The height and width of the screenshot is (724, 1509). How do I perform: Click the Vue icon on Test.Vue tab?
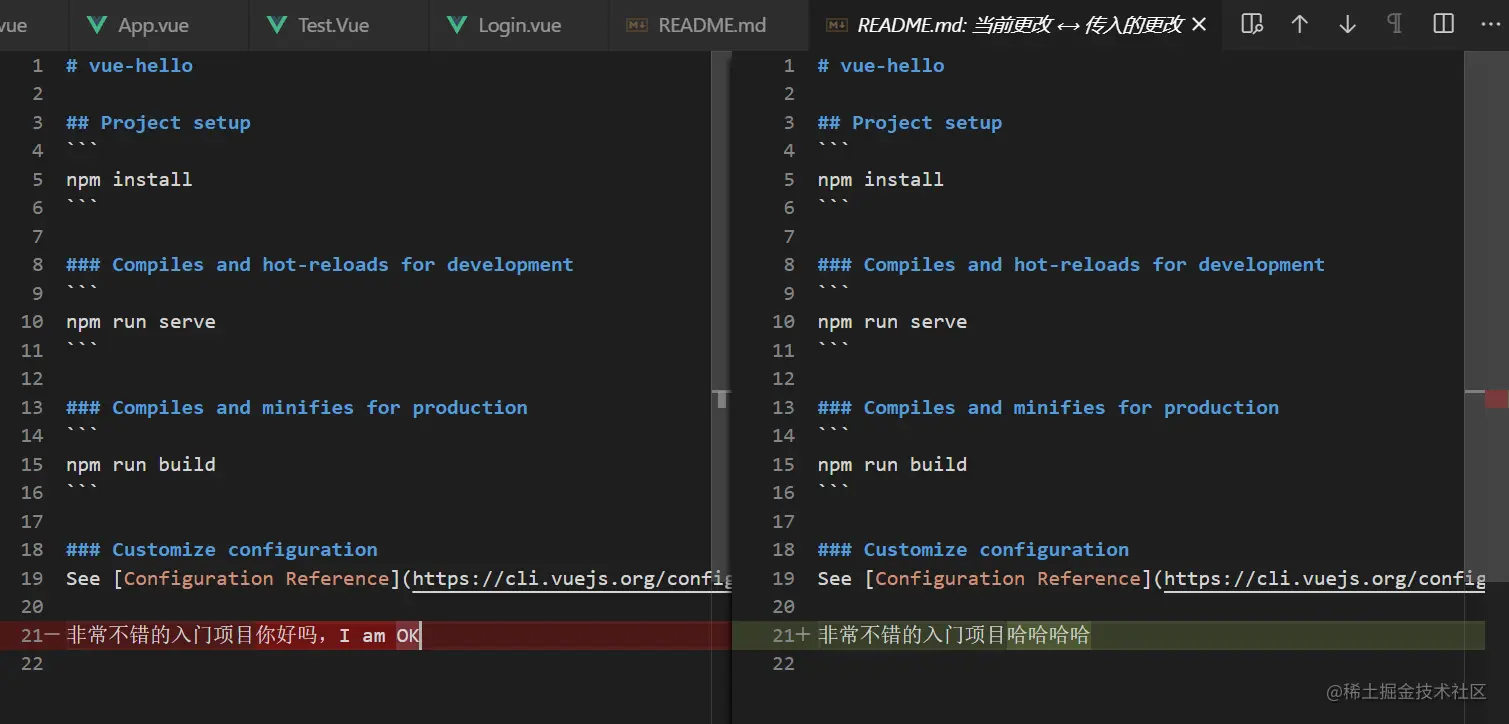pos(277,25)
